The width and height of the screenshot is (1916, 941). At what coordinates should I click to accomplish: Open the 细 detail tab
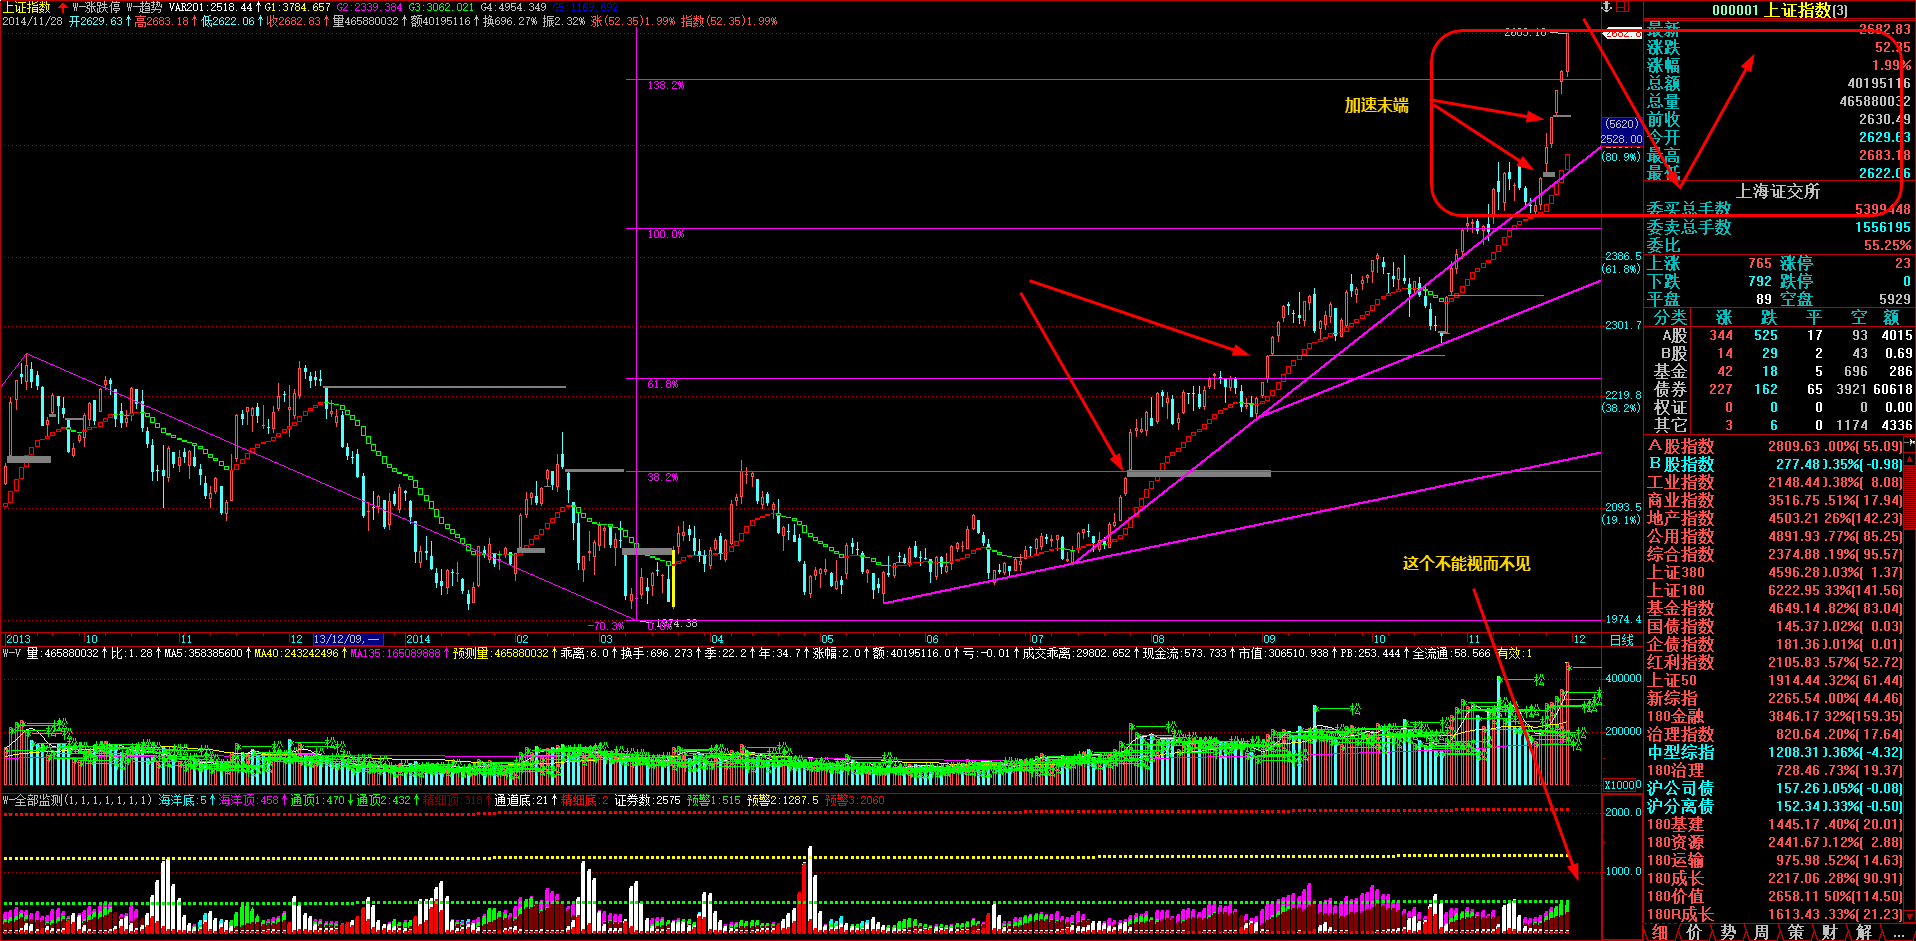pyautogui.click(x=1660, y=932)
